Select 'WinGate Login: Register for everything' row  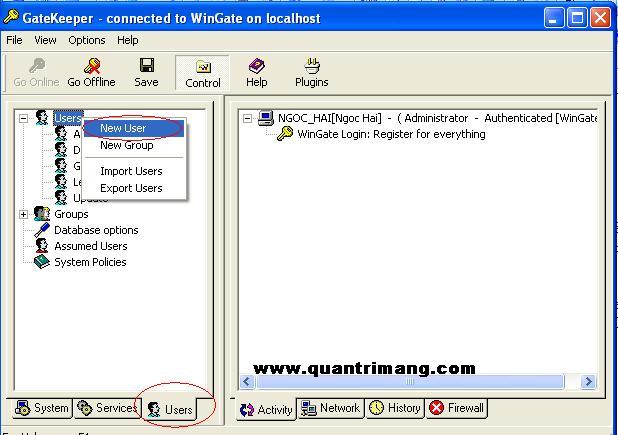391,134
